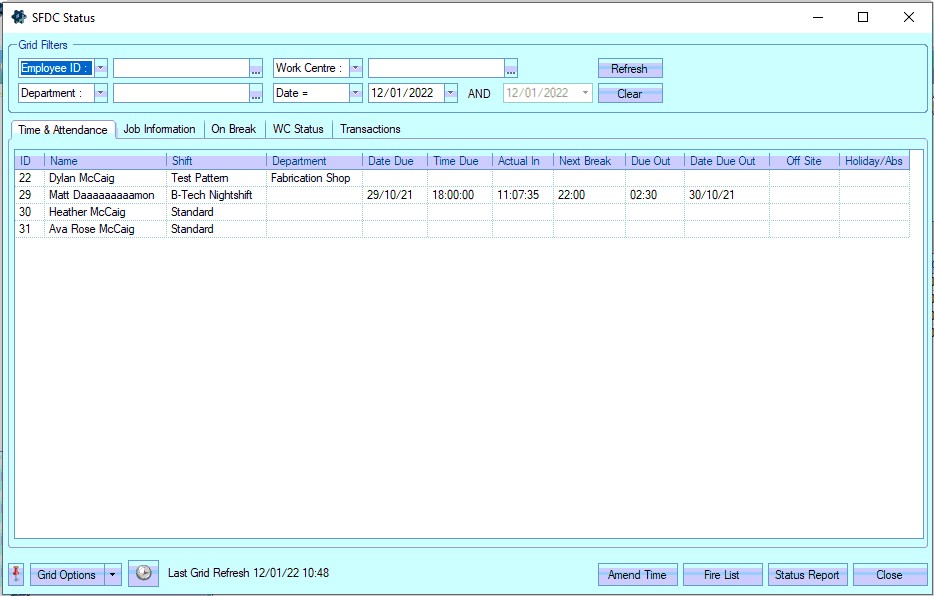Click in the Employee ID filter text field
Image resolution: width=934 pixels, height=596 pixels.
pyautogui.click(x=180, y=68)
